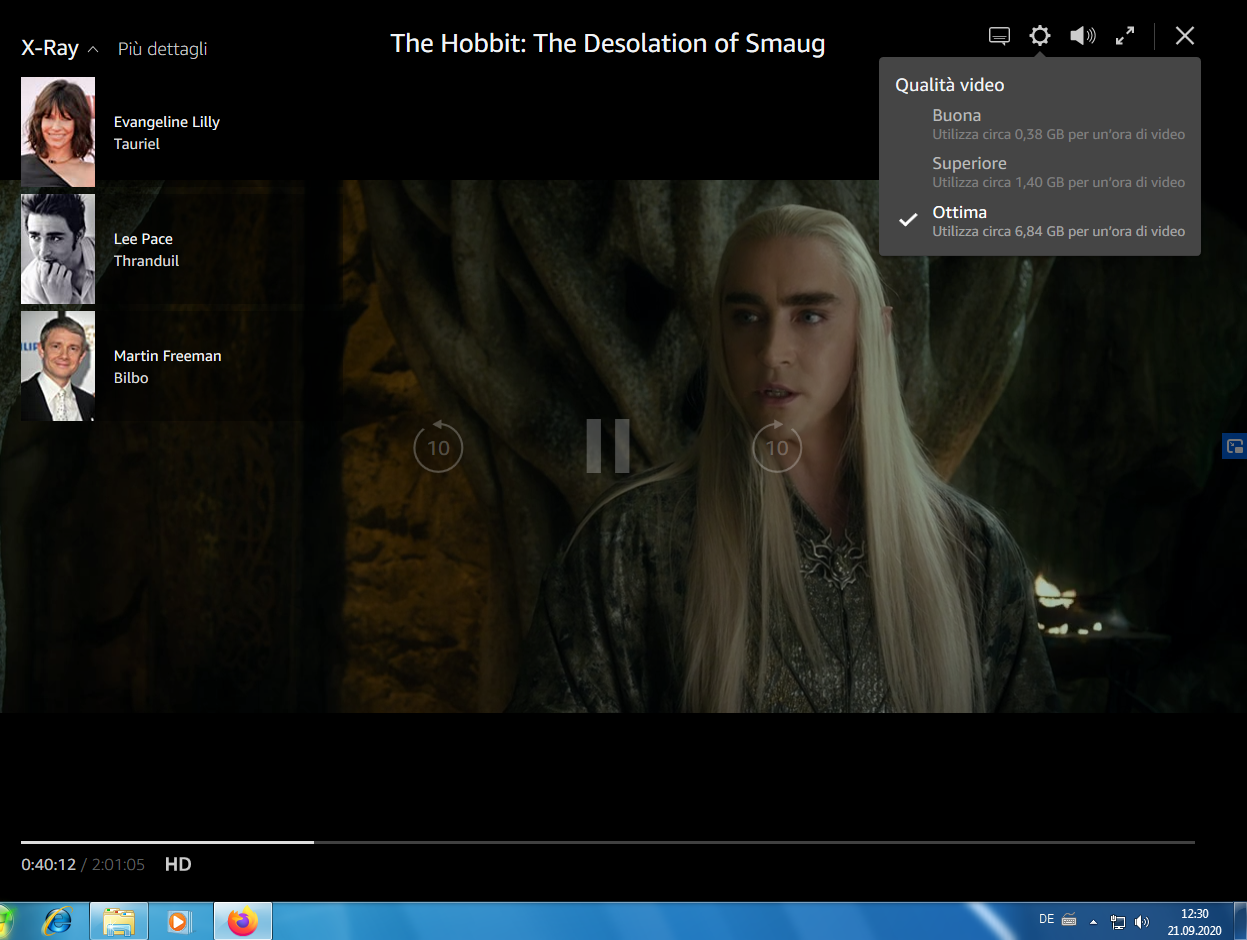This screenshot has width=1247, height=940.
Task: Close the video player
Action: tap(1185, 36)
